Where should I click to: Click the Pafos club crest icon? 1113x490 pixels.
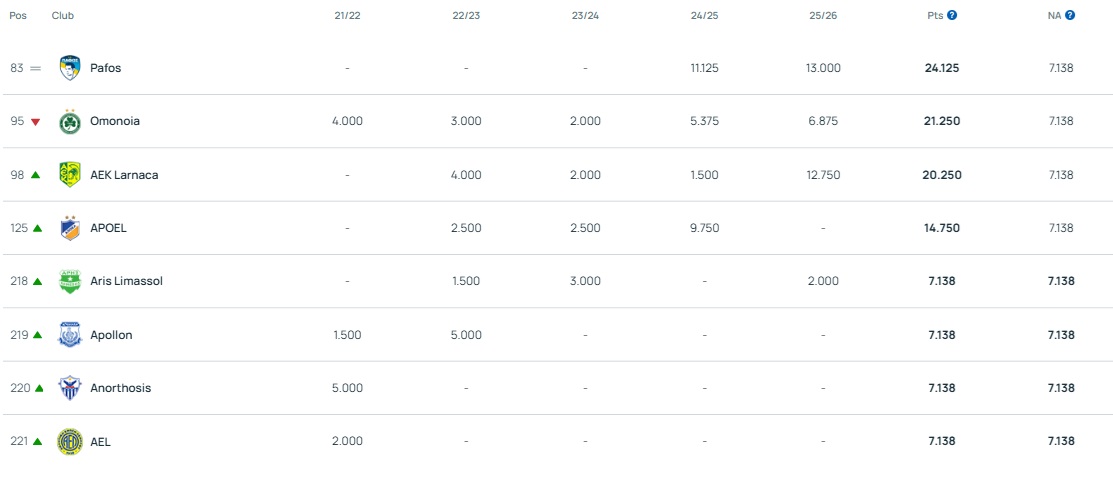69,68
